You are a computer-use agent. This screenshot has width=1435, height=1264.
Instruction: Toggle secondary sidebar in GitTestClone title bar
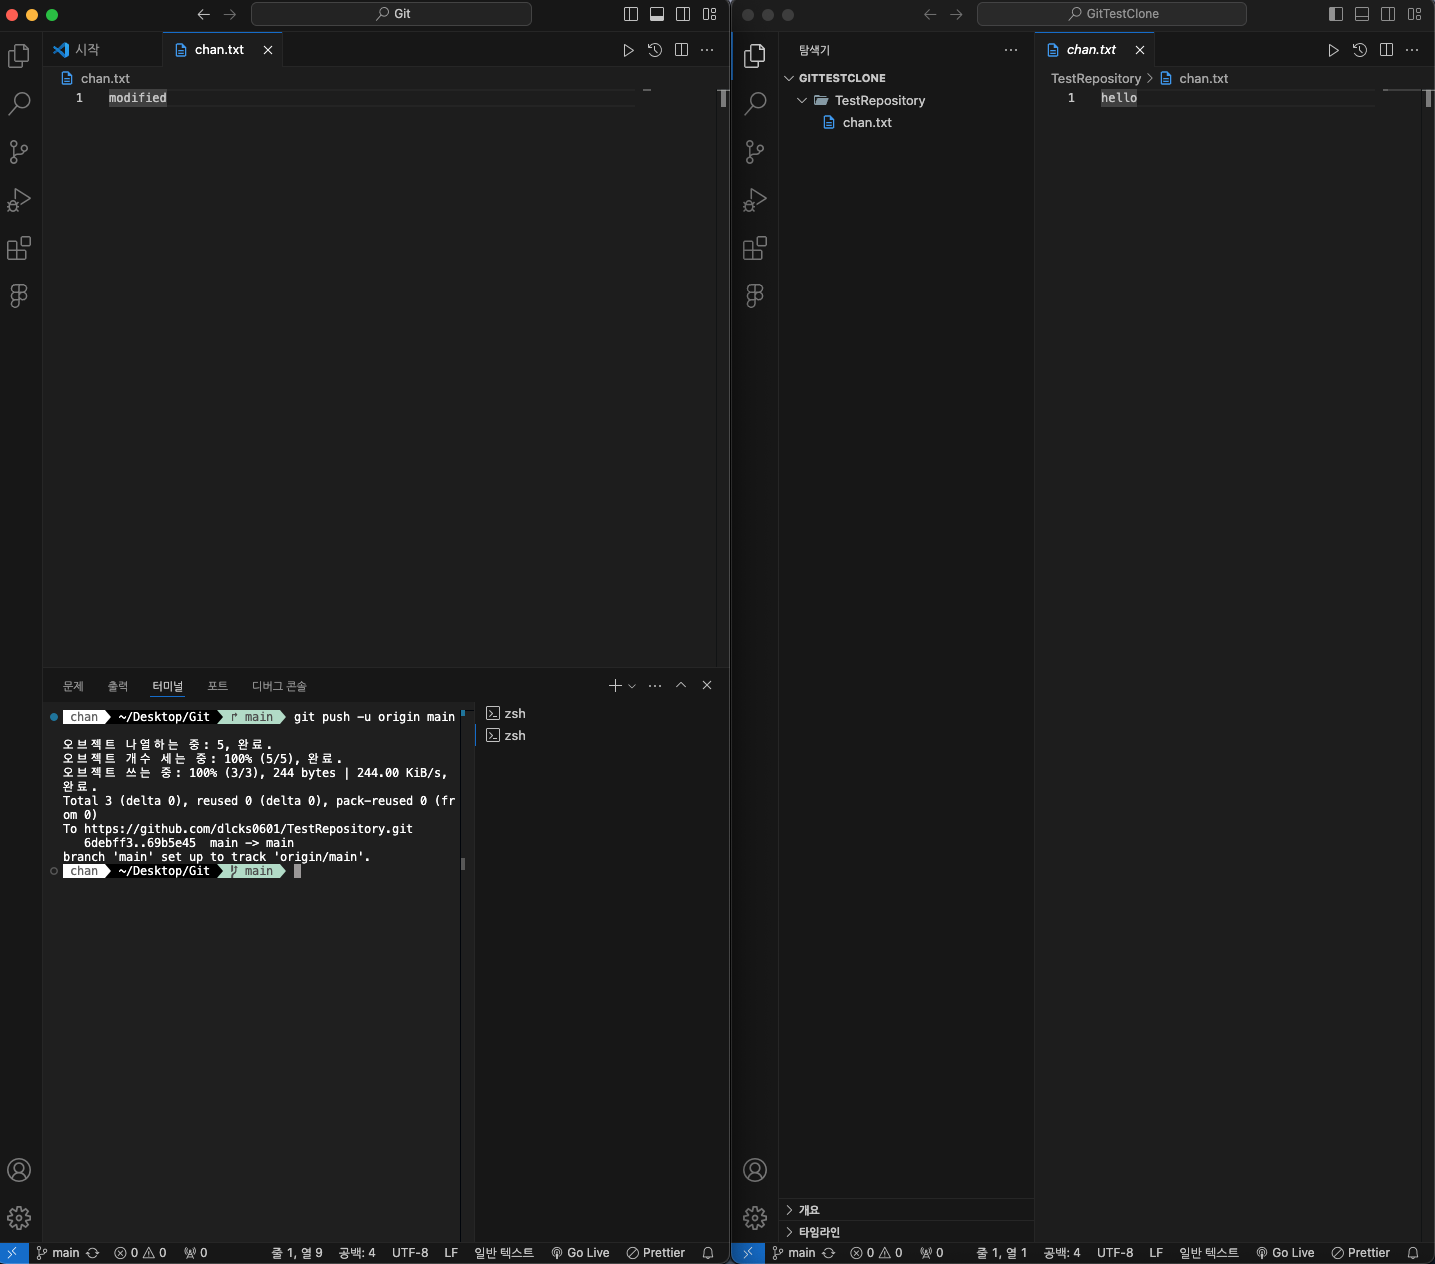click(x=1388, y=14)
